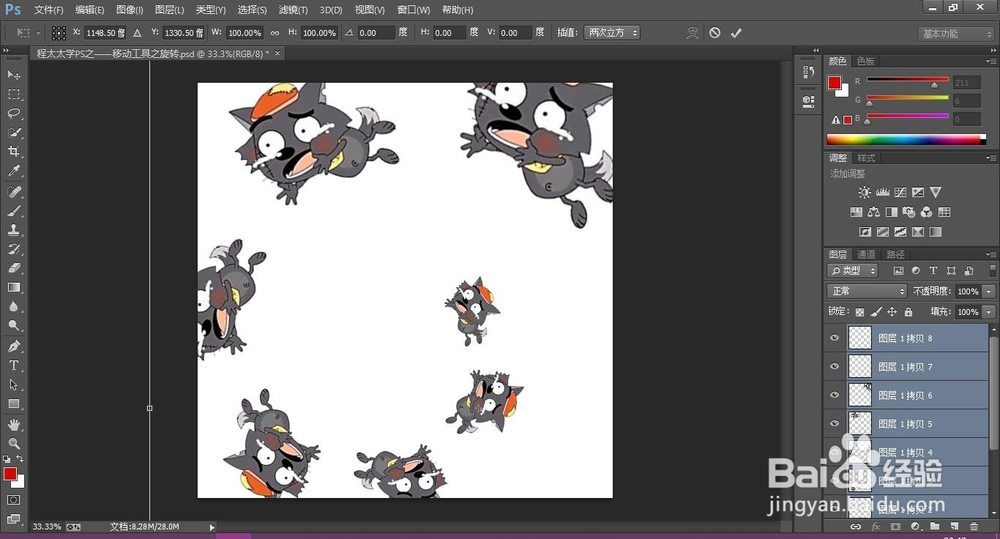Screen dimensions: 1000x539
Task: Switch to the 样式 tab
Action: [x=866, y=158]
